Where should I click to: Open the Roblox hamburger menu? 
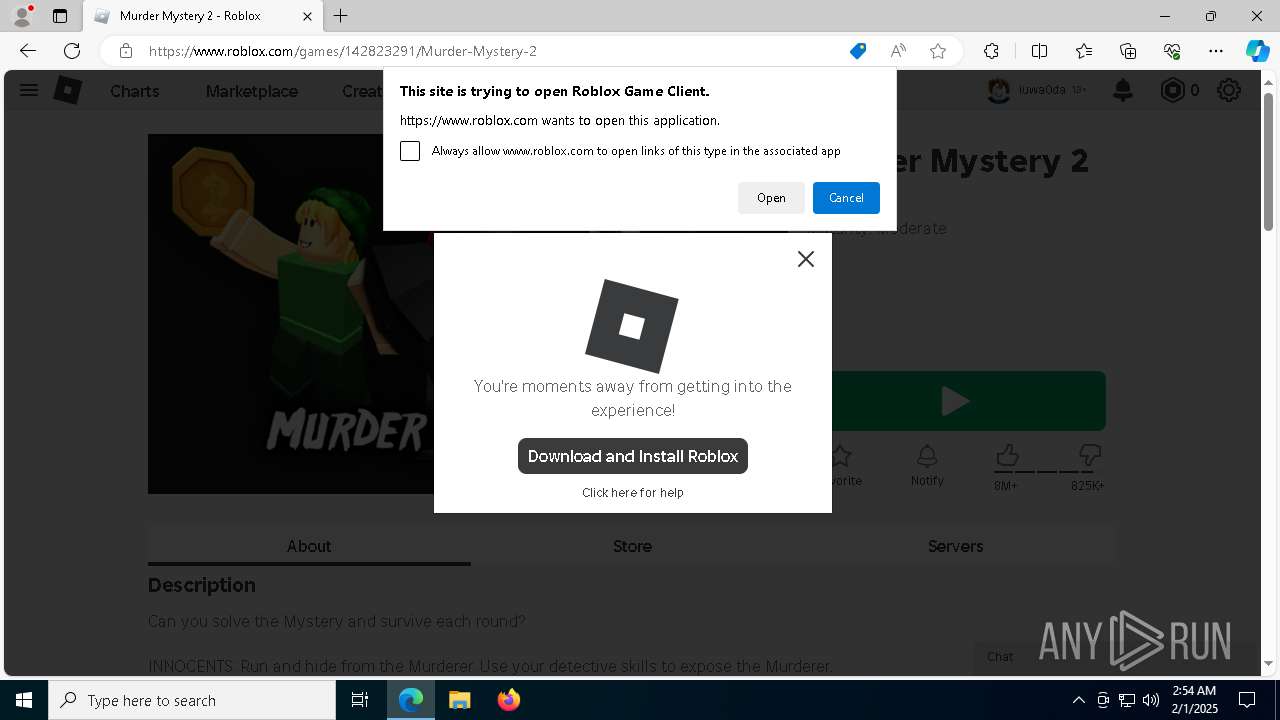pyautogui.click(x=29, y=91)
